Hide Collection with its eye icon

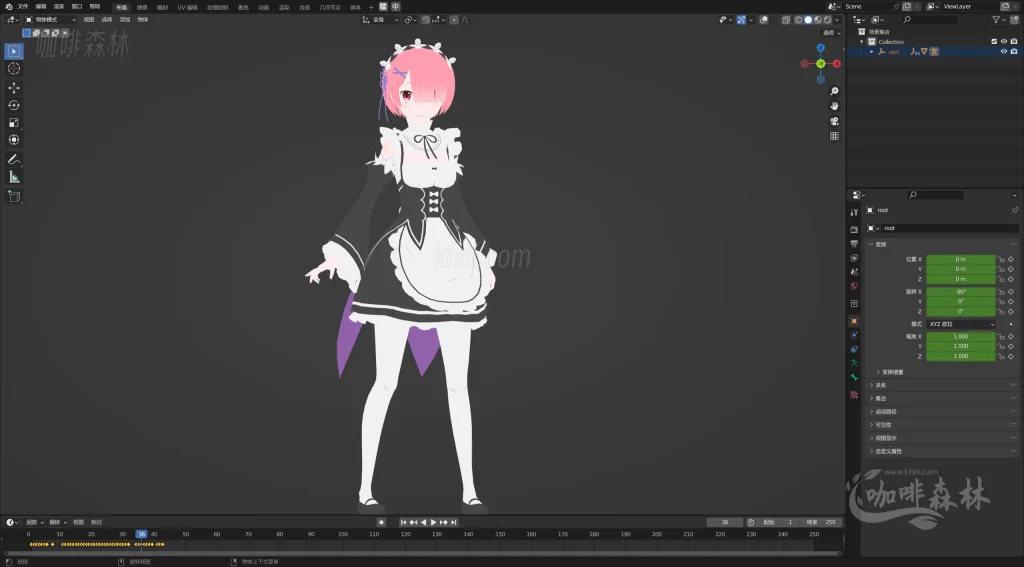[x=1004, y=42]
